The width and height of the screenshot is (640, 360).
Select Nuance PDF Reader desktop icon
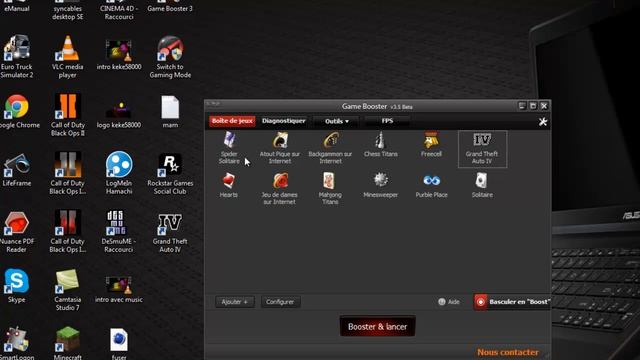point(17,231)
